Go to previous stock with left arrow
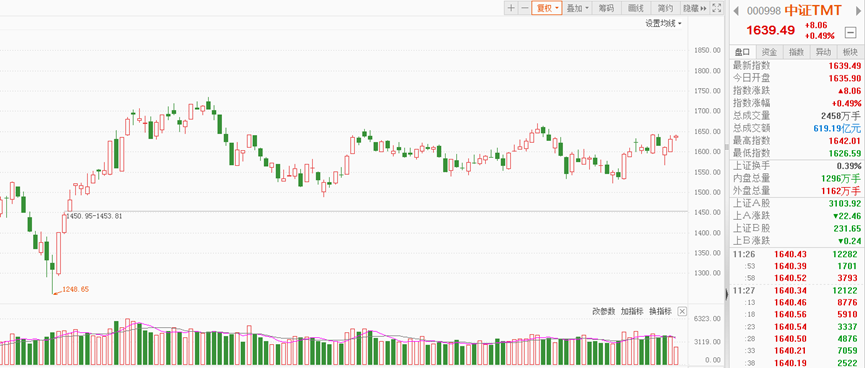This screenshot has width=865, height=368. [736, 10]
